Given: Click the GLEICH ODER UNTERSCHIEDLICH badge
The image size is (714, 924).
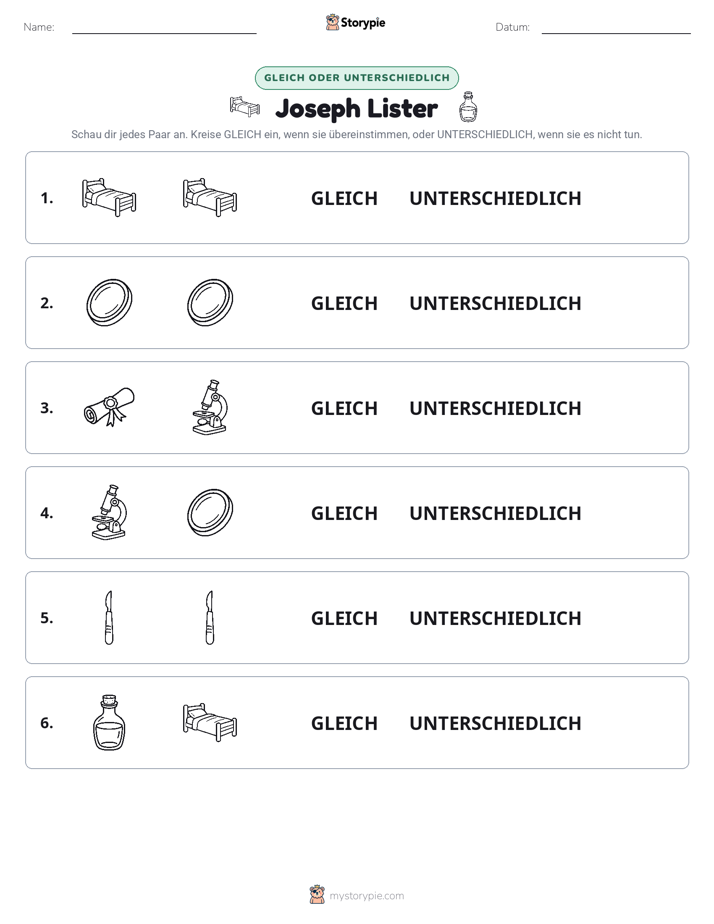Looking at the screenshot, I should tap(357, 78).
